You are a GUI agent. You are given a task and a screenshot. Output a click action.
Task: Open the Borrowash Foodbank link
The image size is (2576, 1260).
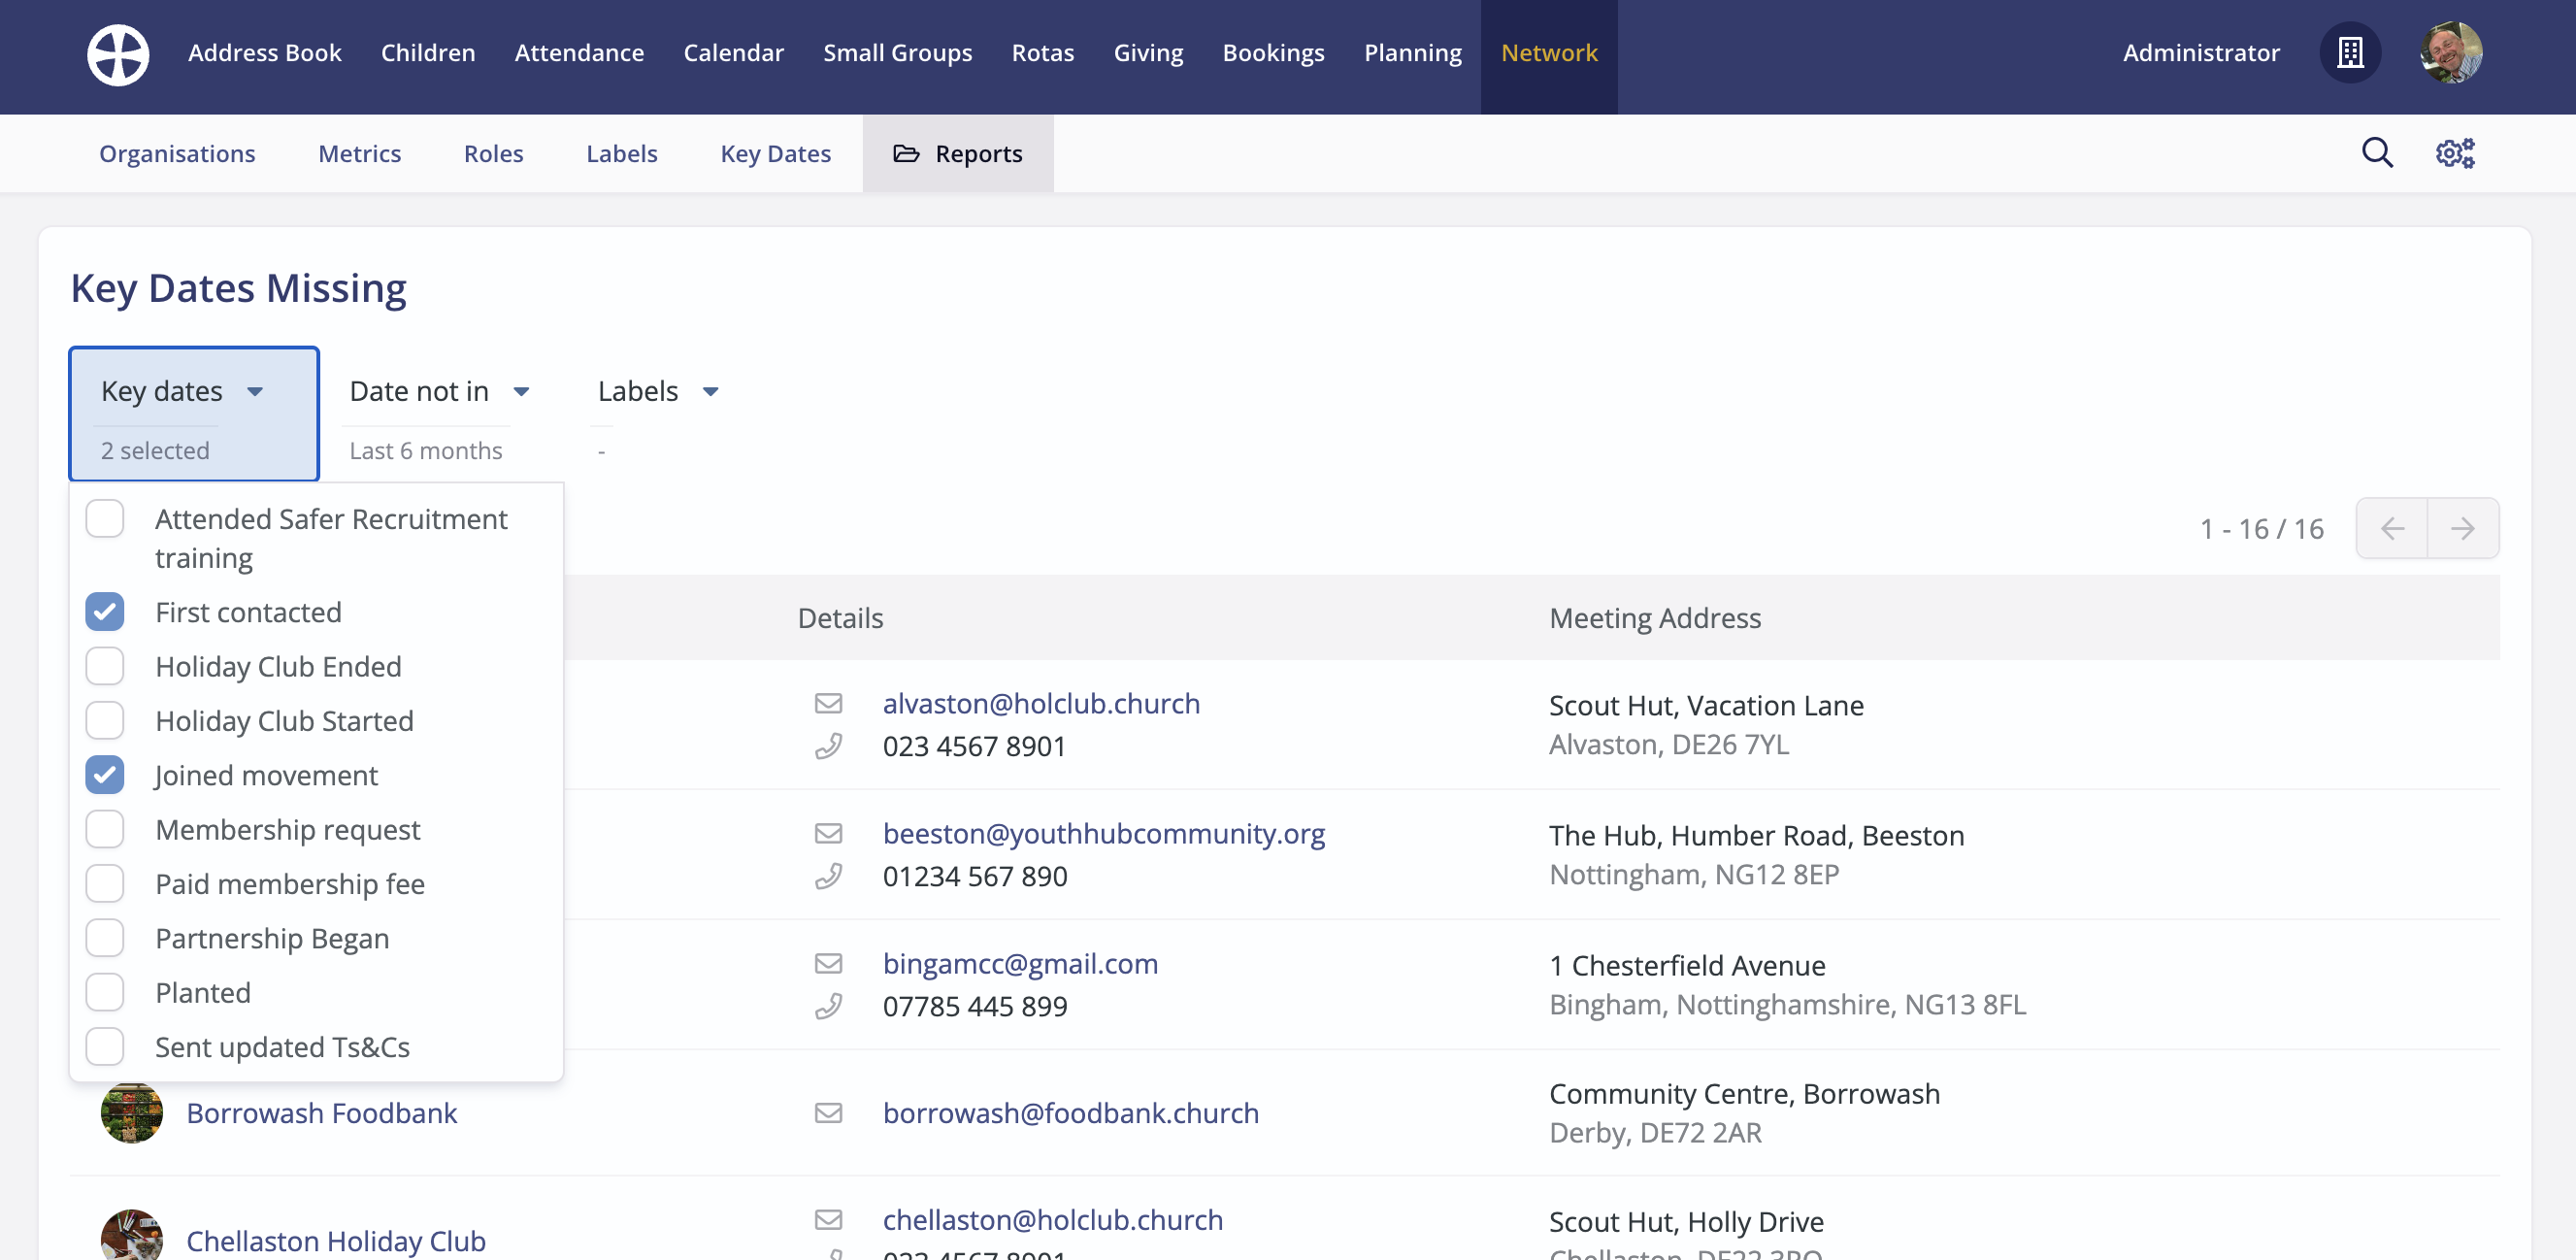[x=321, y=1112]
